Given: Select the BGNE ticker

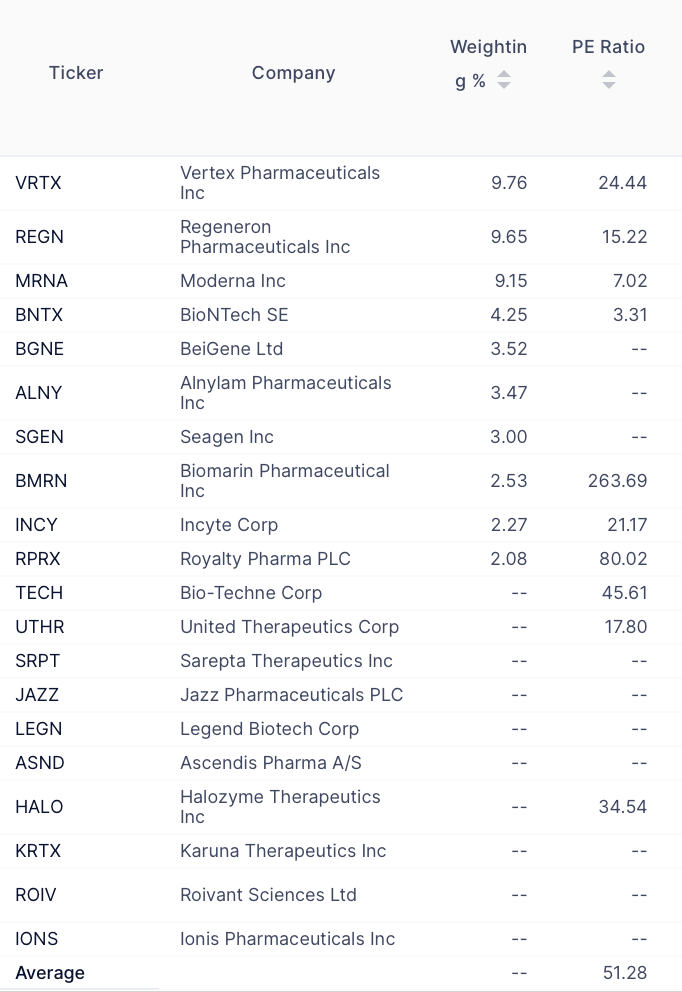Looking at the screenshot, I should click(x=39, y=349).
